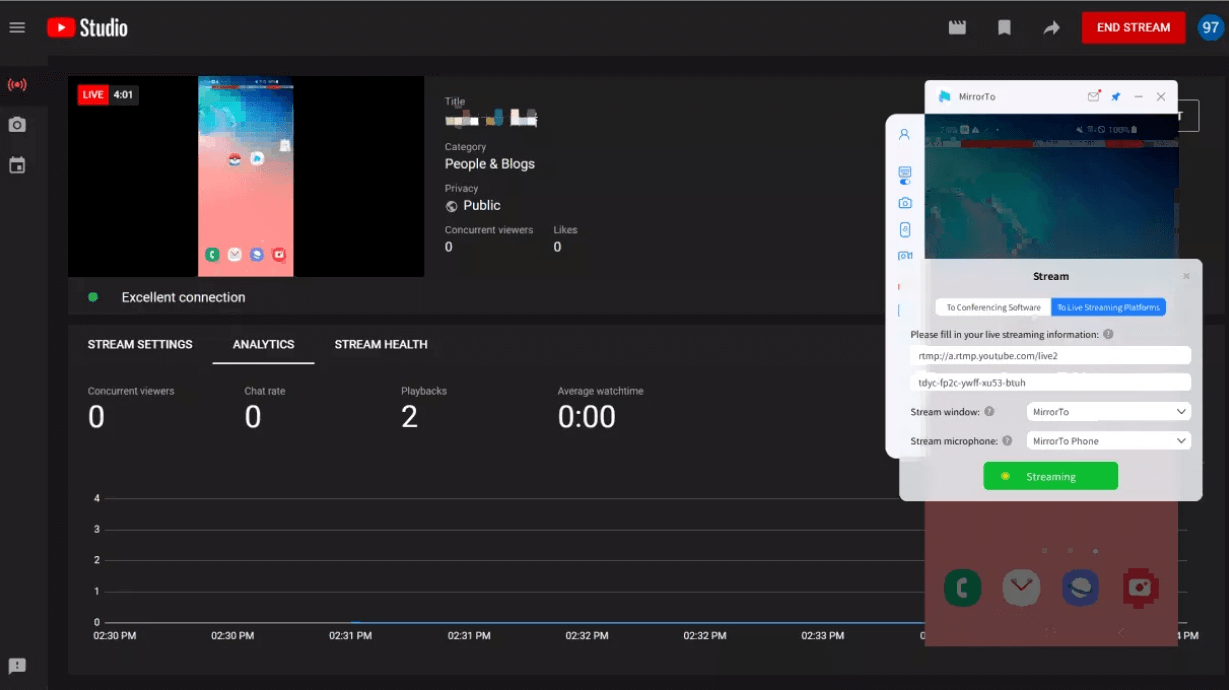The height and width of the screenshot is (690, 1229).
Task: Click the green Streaming button
Action: pos(1050,477)
